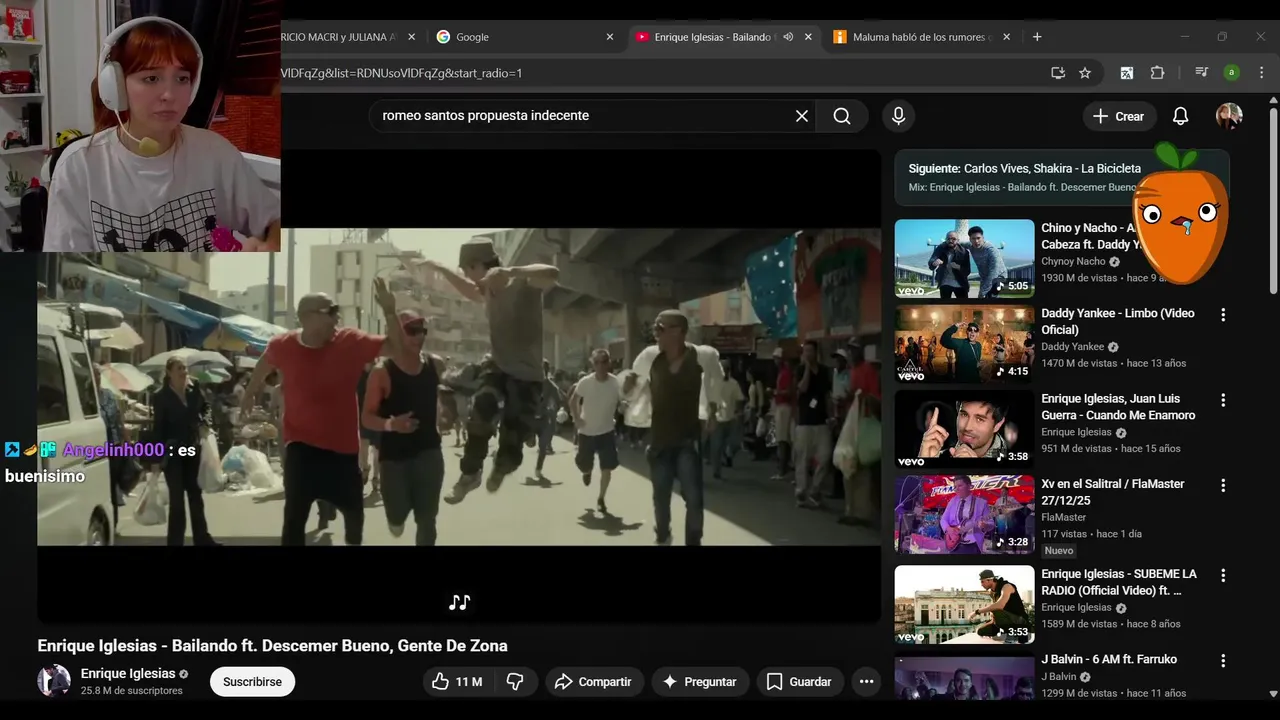Click the video title Bailando text
The height and width of the screenshot is (720, 1280).
coord(272,646)
